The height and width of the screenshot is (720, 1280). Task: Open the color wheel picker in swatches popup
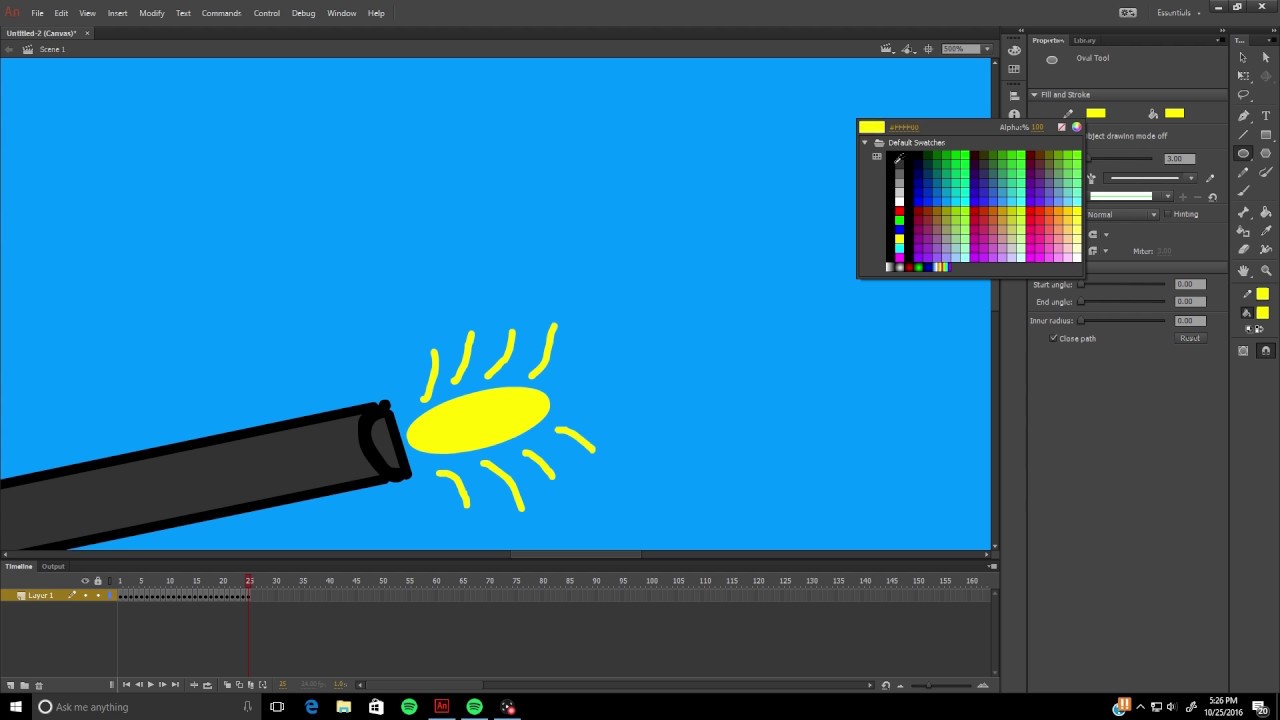[x=1076, y=127]
